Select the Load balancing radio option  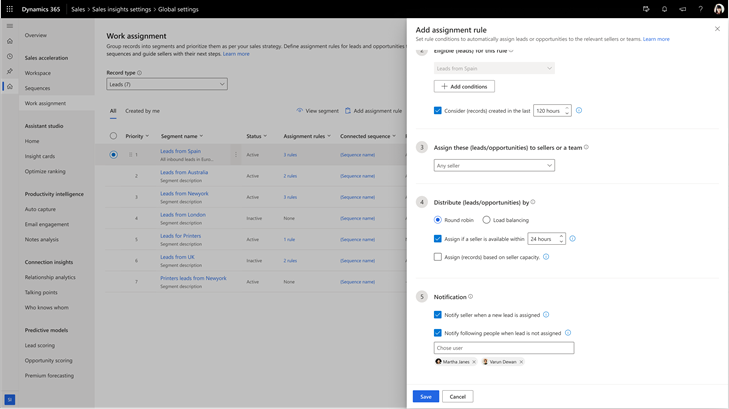pyautogui.click(x=486, y=220)
